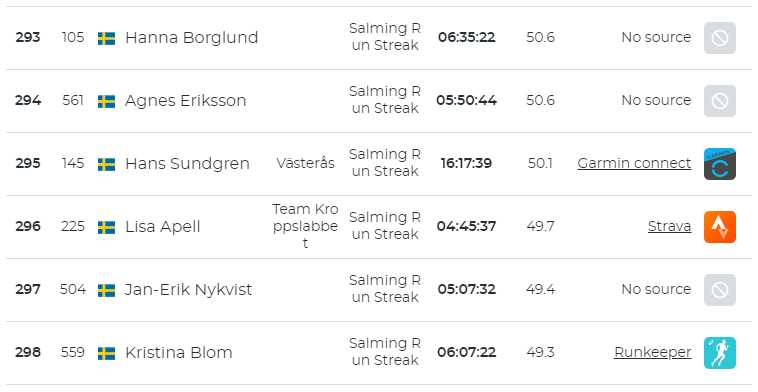Click the Team Kroppslabbet team label
Screen dimensions: 758x392
click(305, 226)
